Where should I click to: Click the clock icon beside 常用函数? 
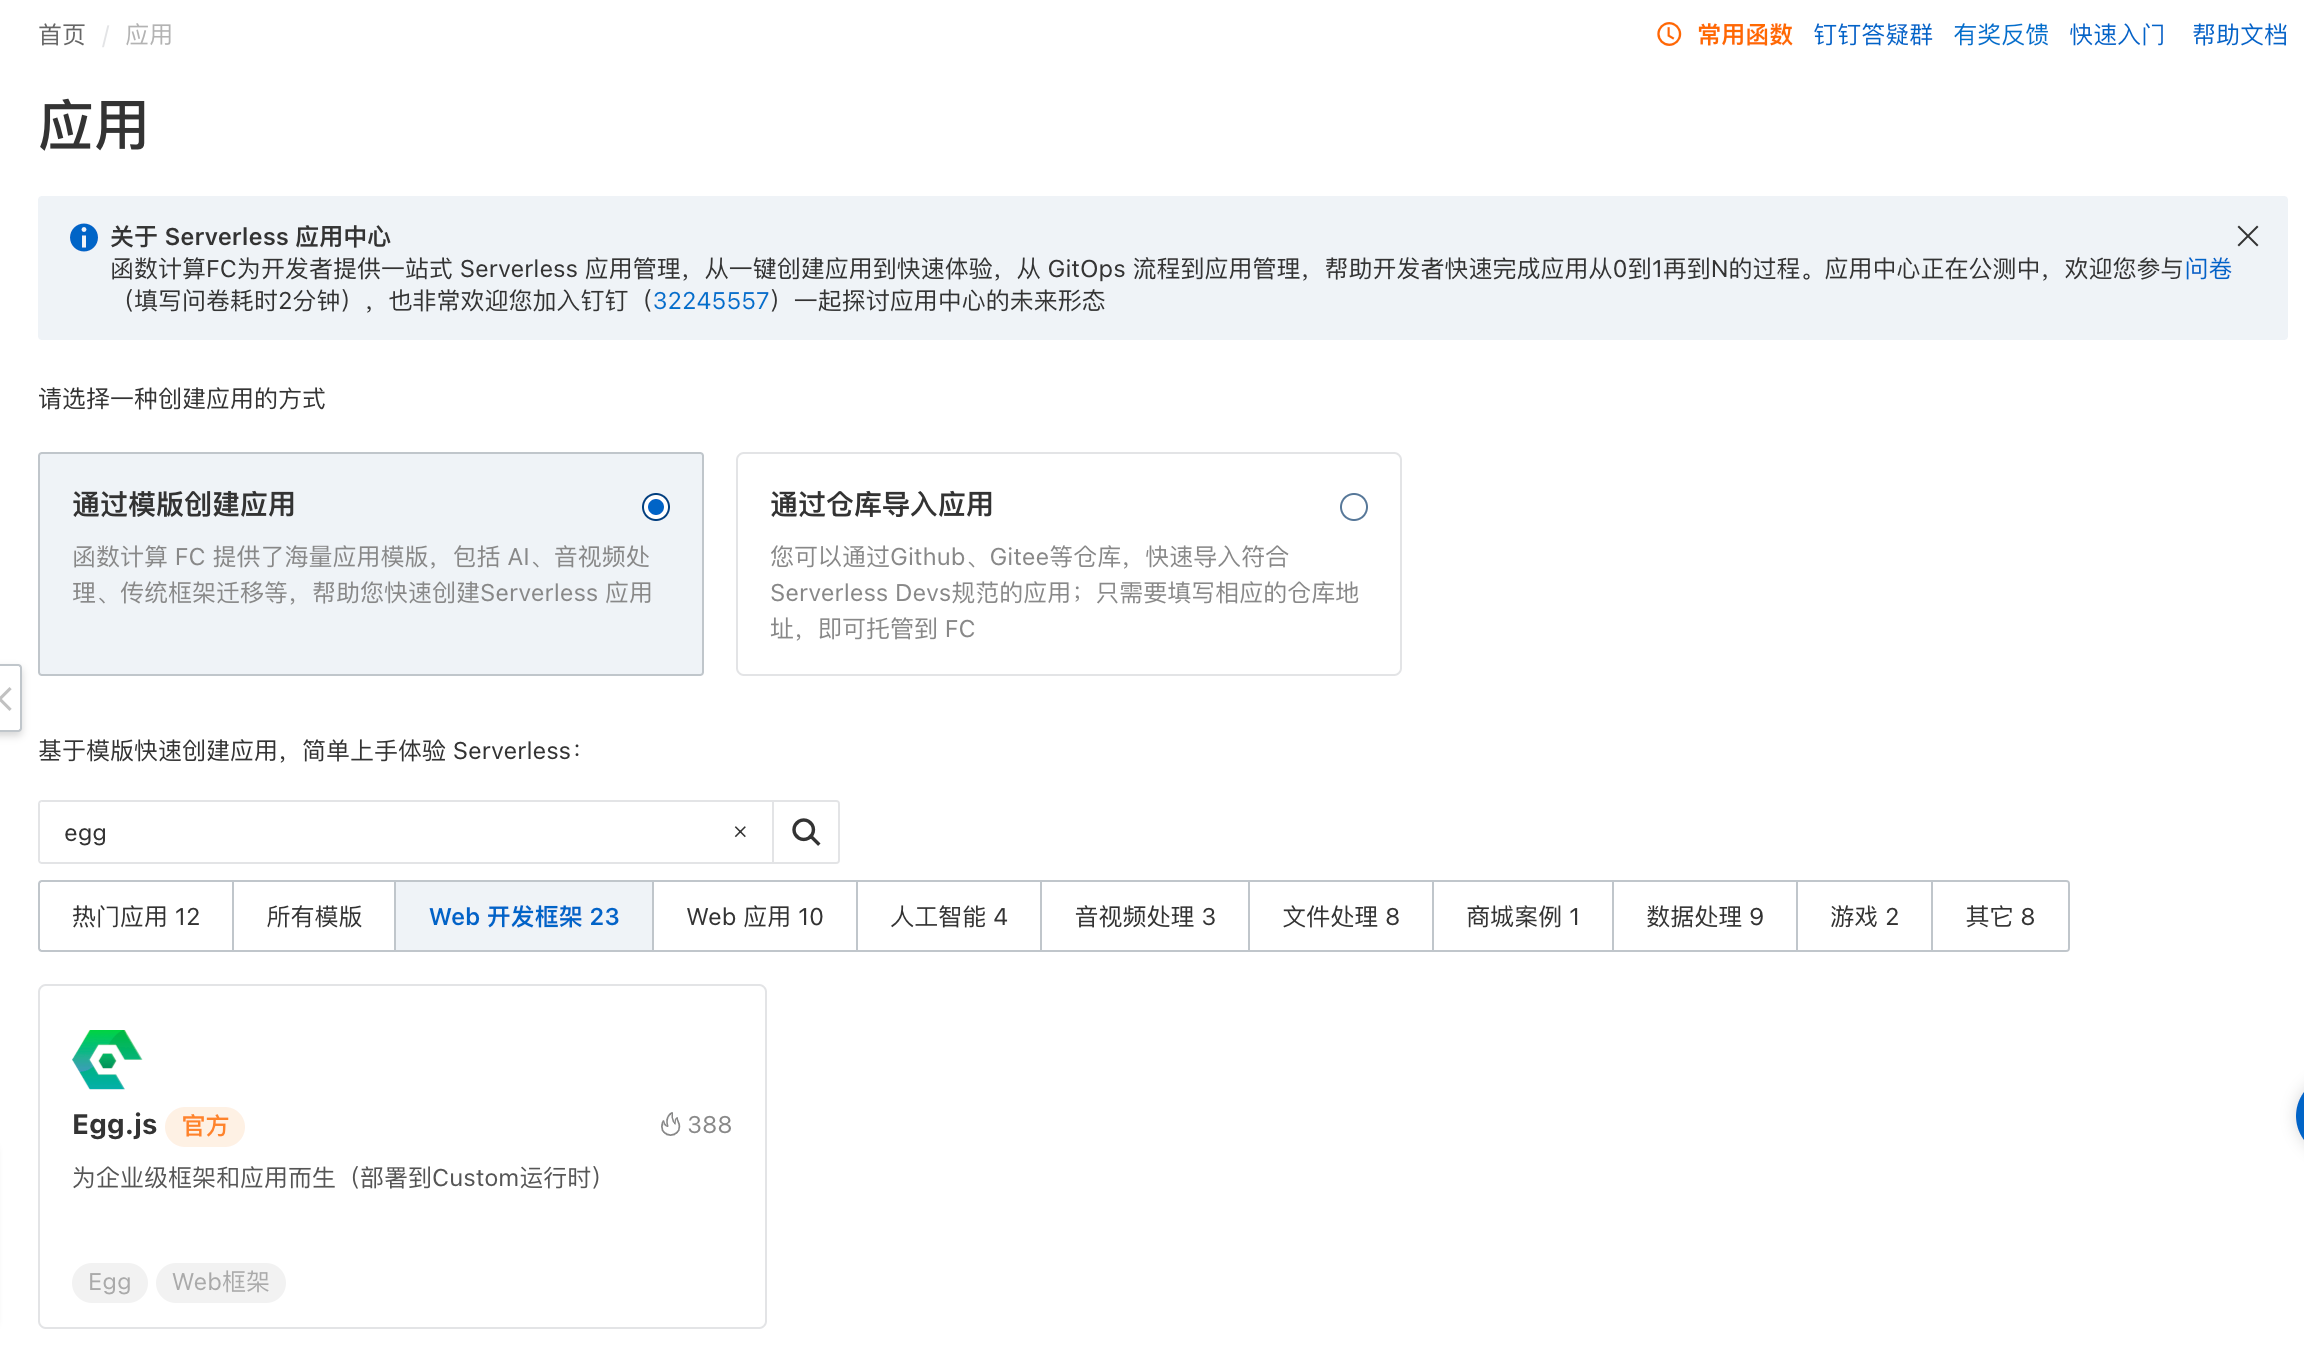pyautogui.click(x=1668, y=35)
